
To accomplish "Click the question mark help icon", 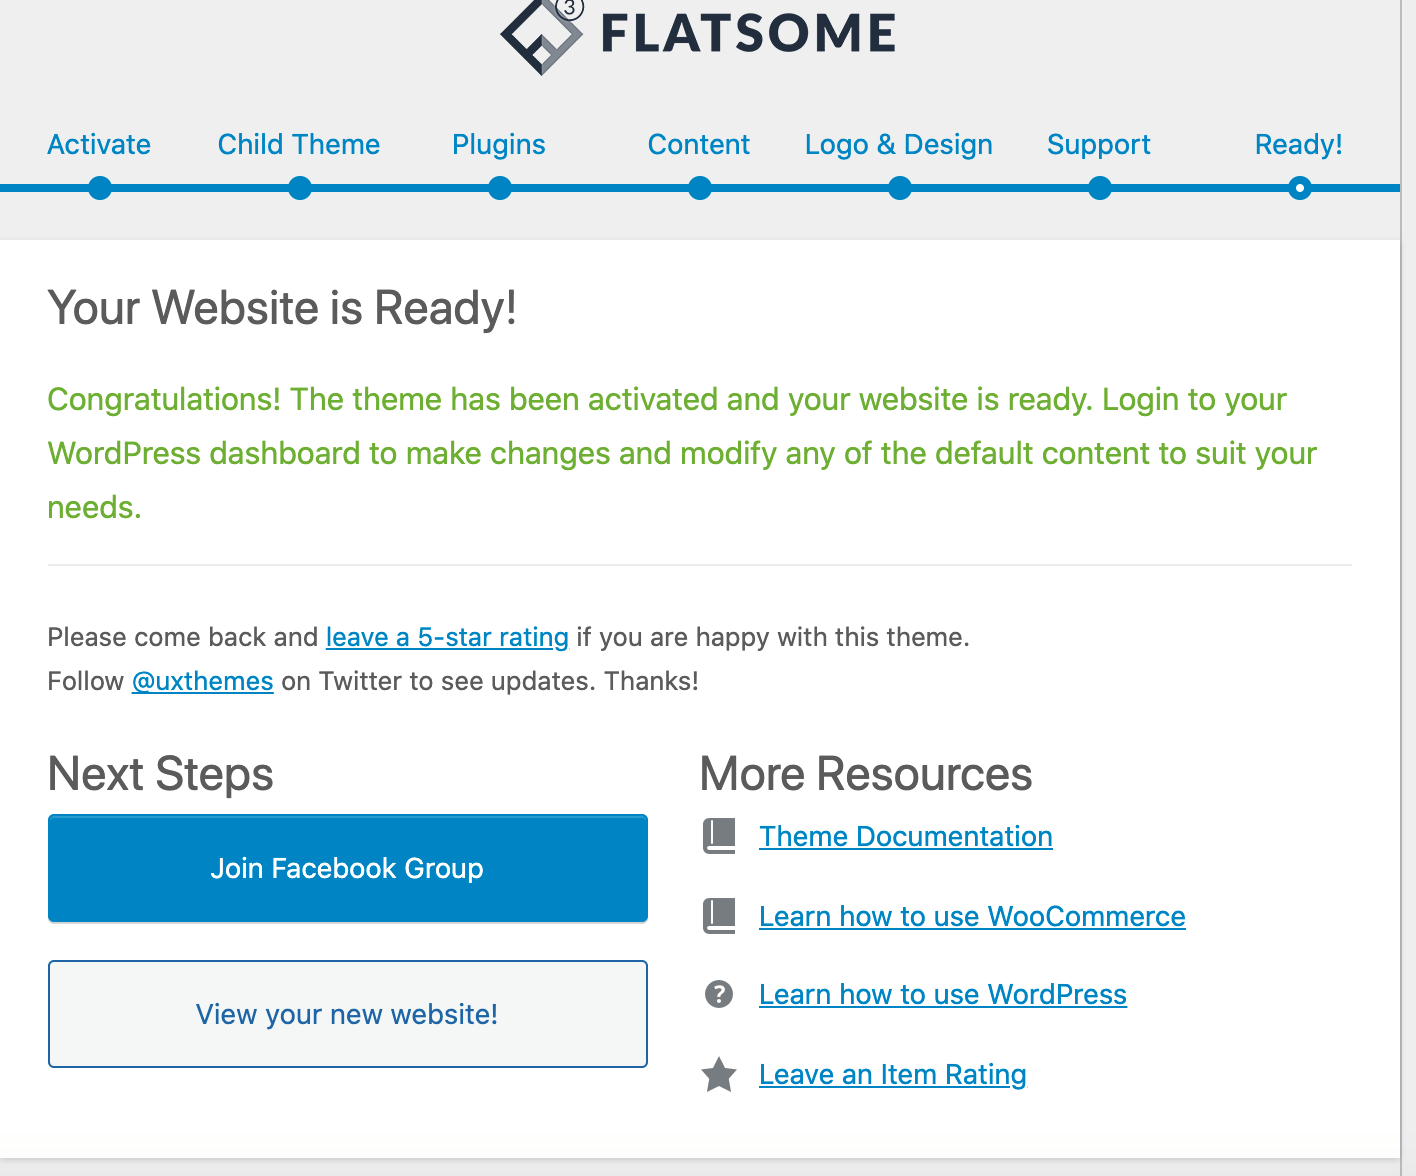I will pos(719,994).
